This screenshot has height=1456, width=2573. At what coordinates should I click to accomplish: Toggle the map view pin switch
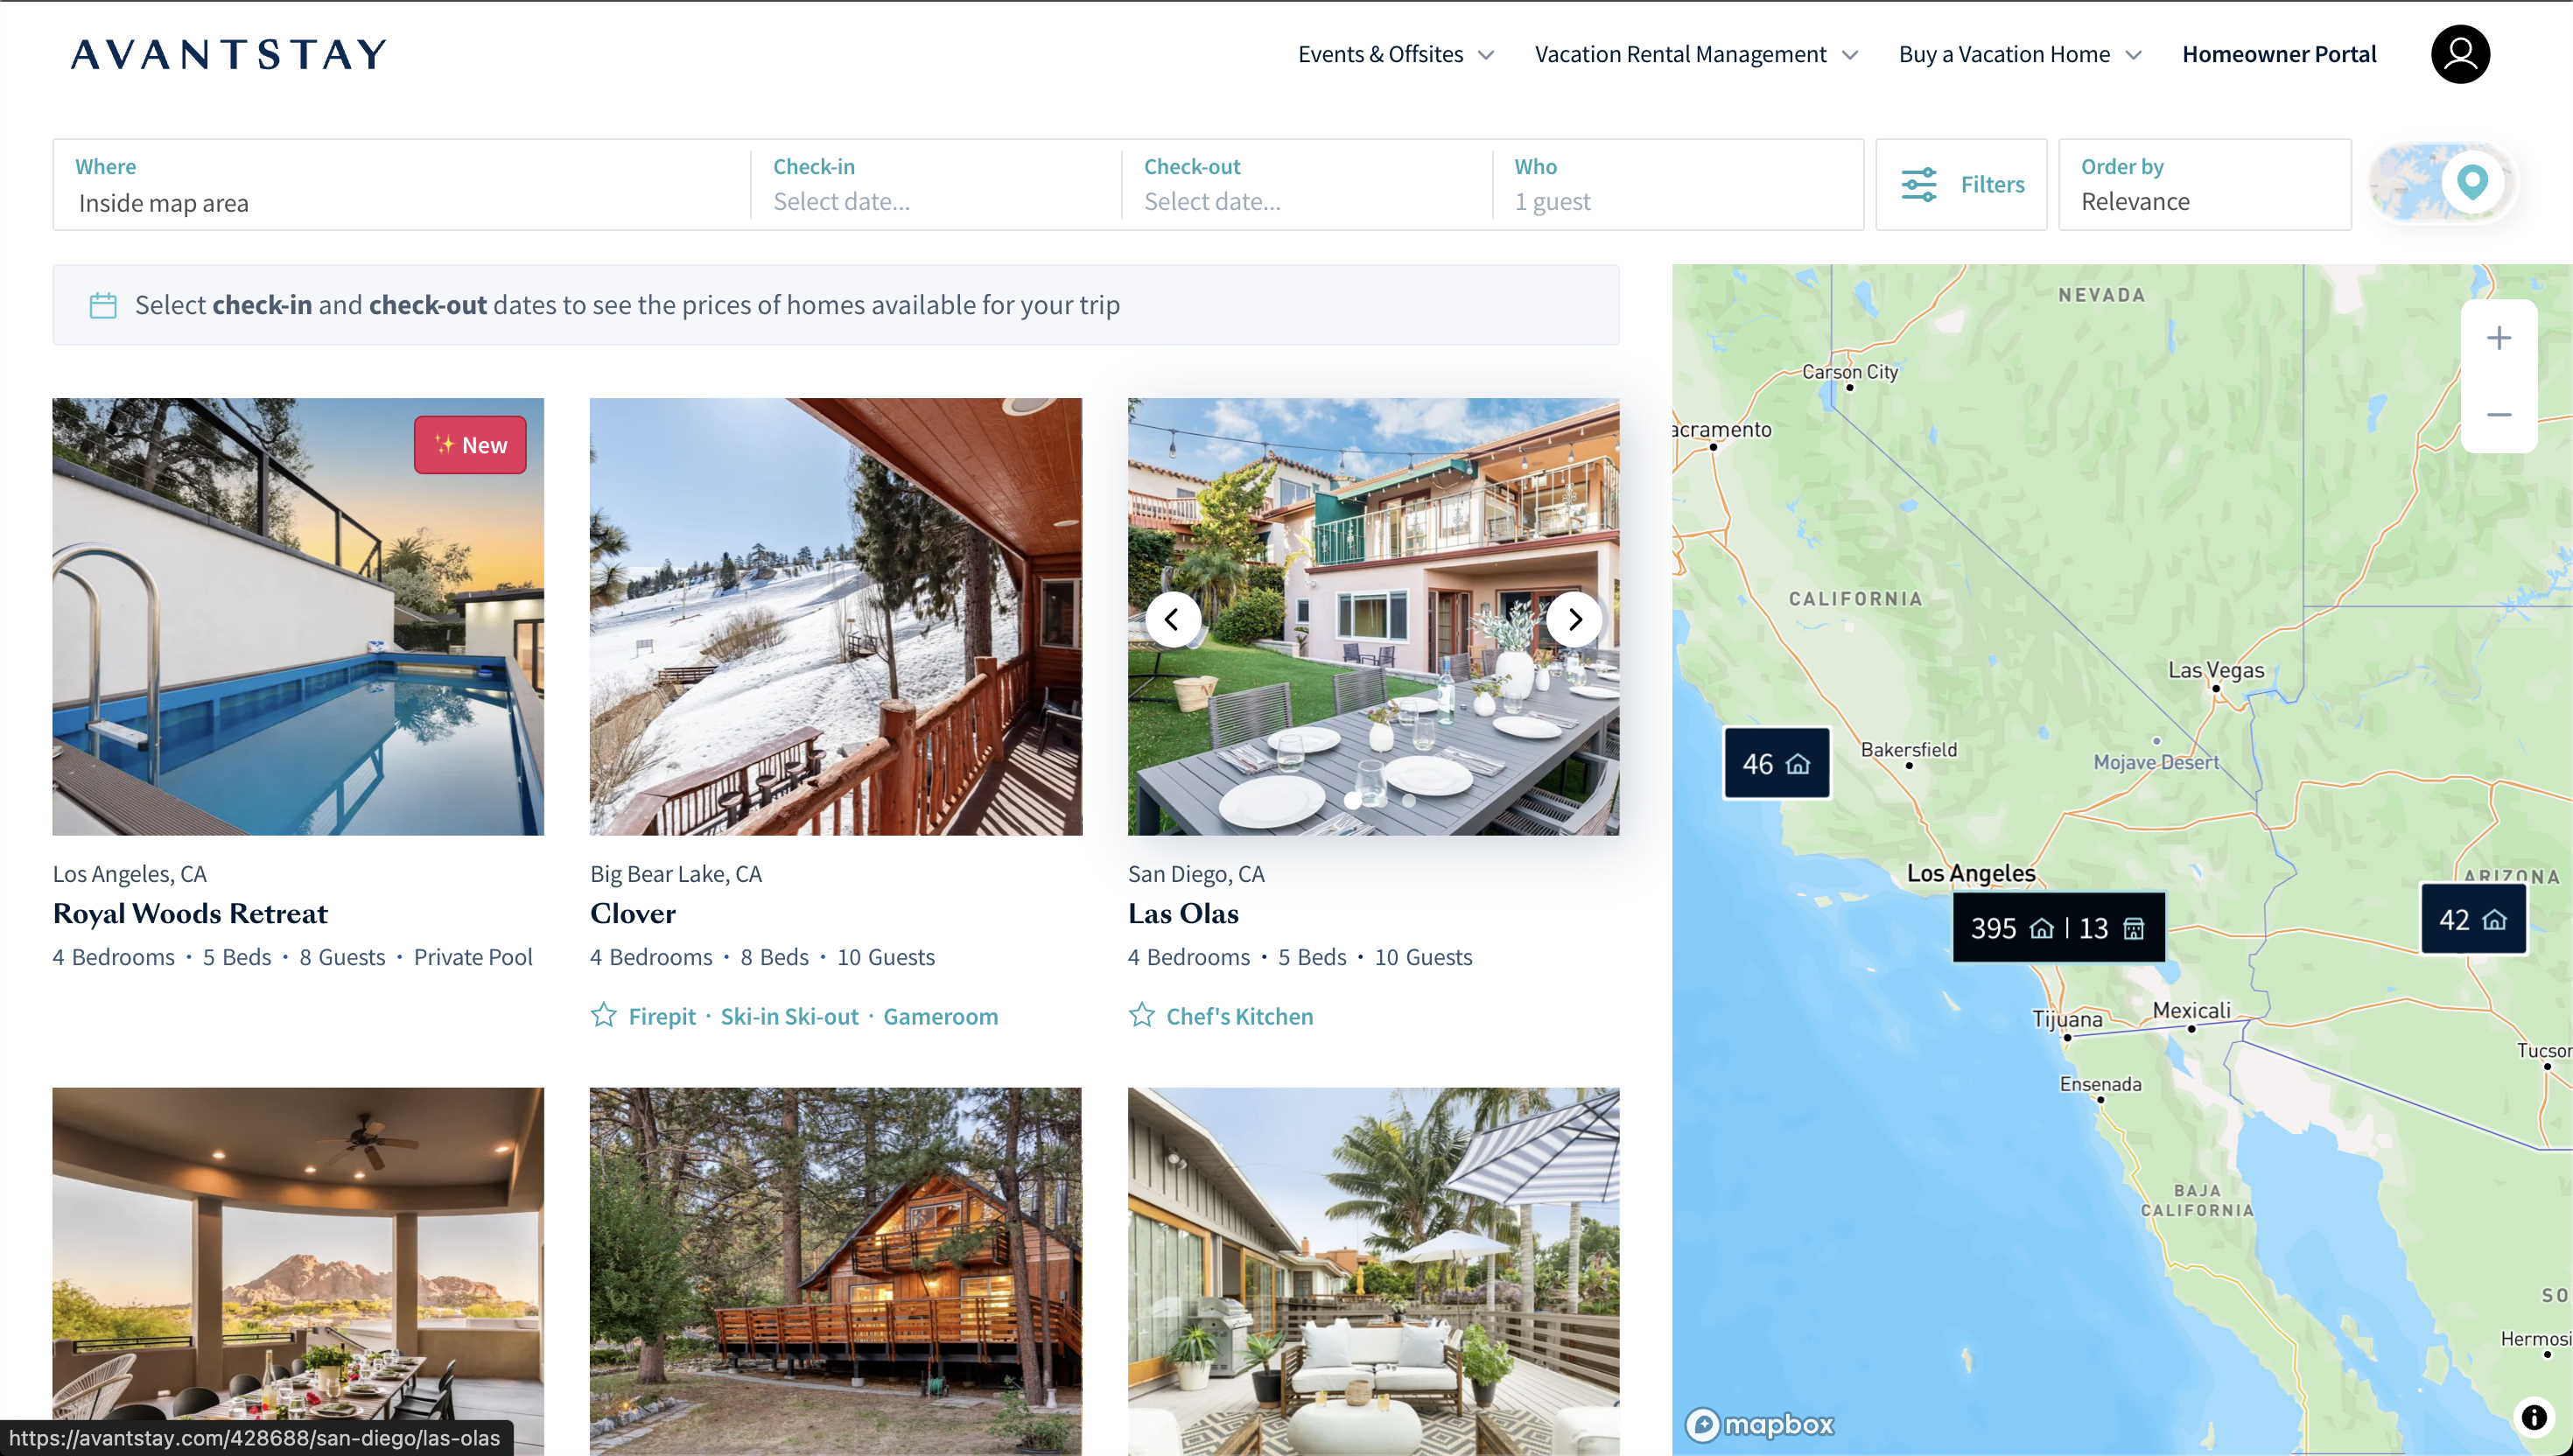coord(2441,183)
